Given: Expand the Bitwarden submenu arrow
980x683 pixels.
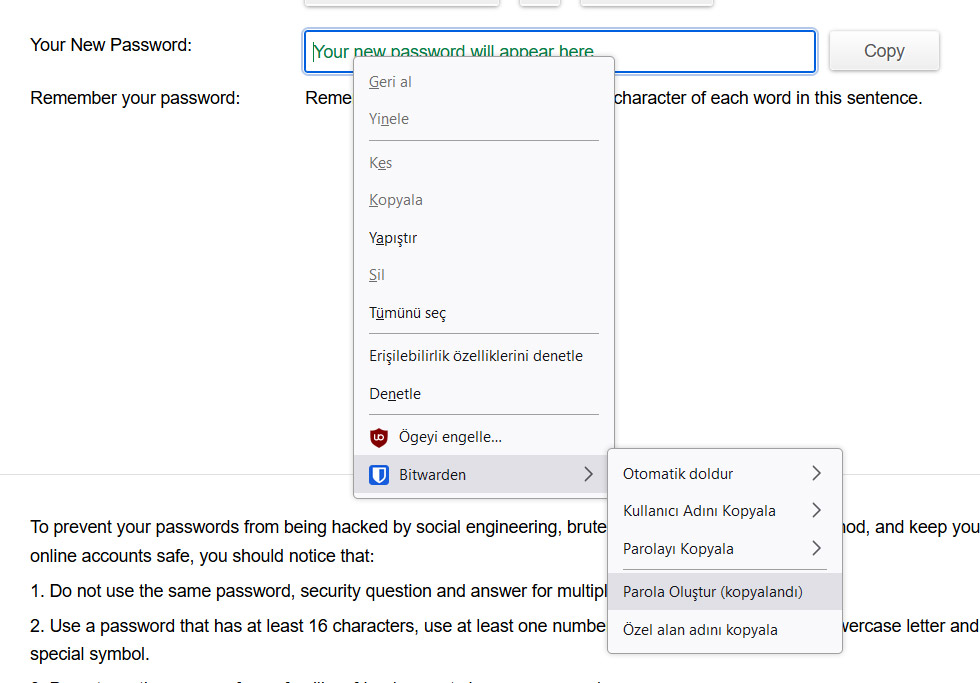Looking at the screenshot, I should (589, 474).
